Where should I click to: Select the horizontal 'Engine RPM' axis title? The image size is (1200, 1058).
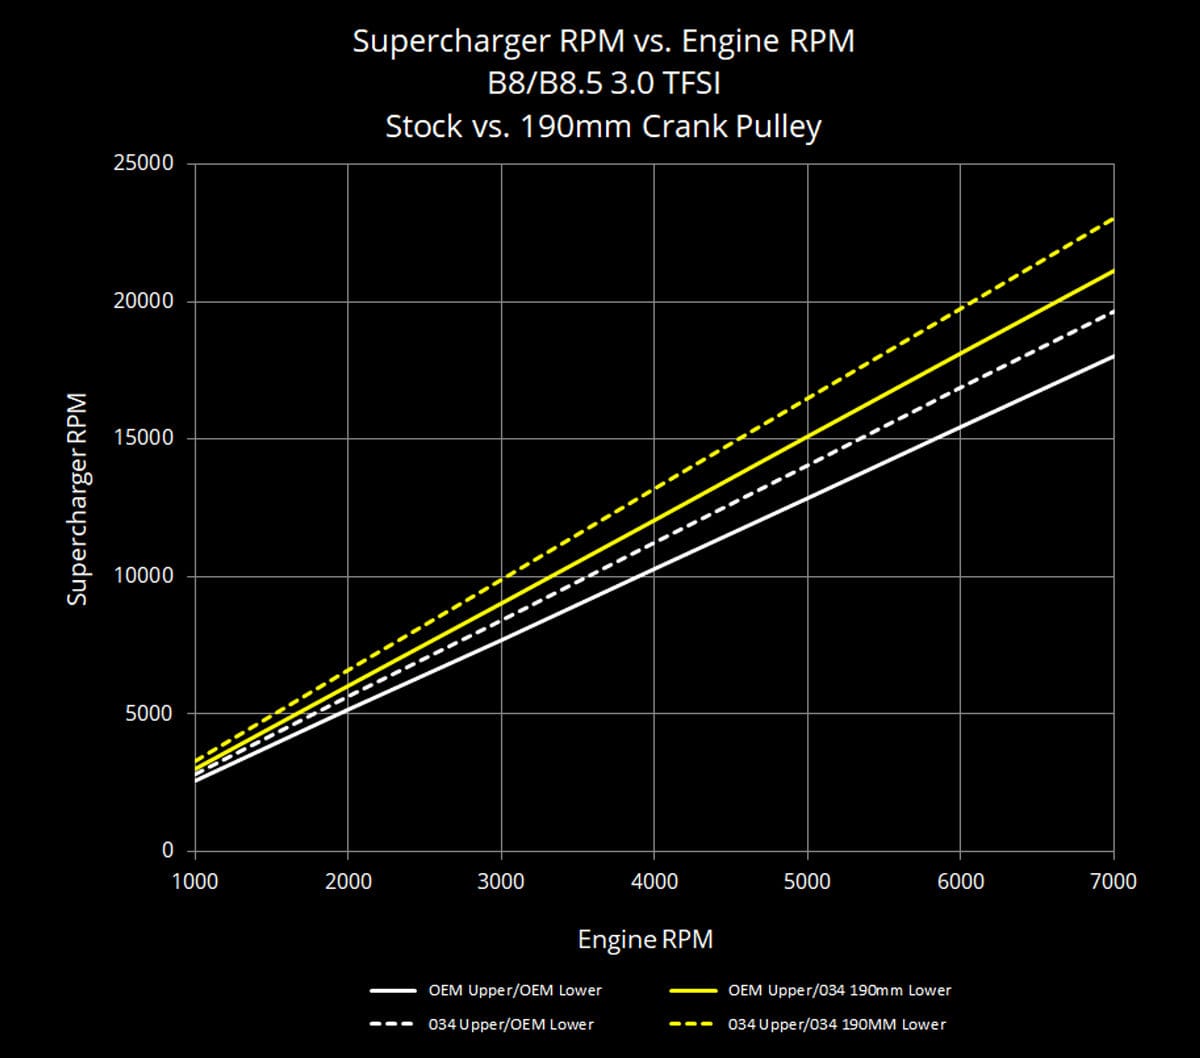point(645,940)
